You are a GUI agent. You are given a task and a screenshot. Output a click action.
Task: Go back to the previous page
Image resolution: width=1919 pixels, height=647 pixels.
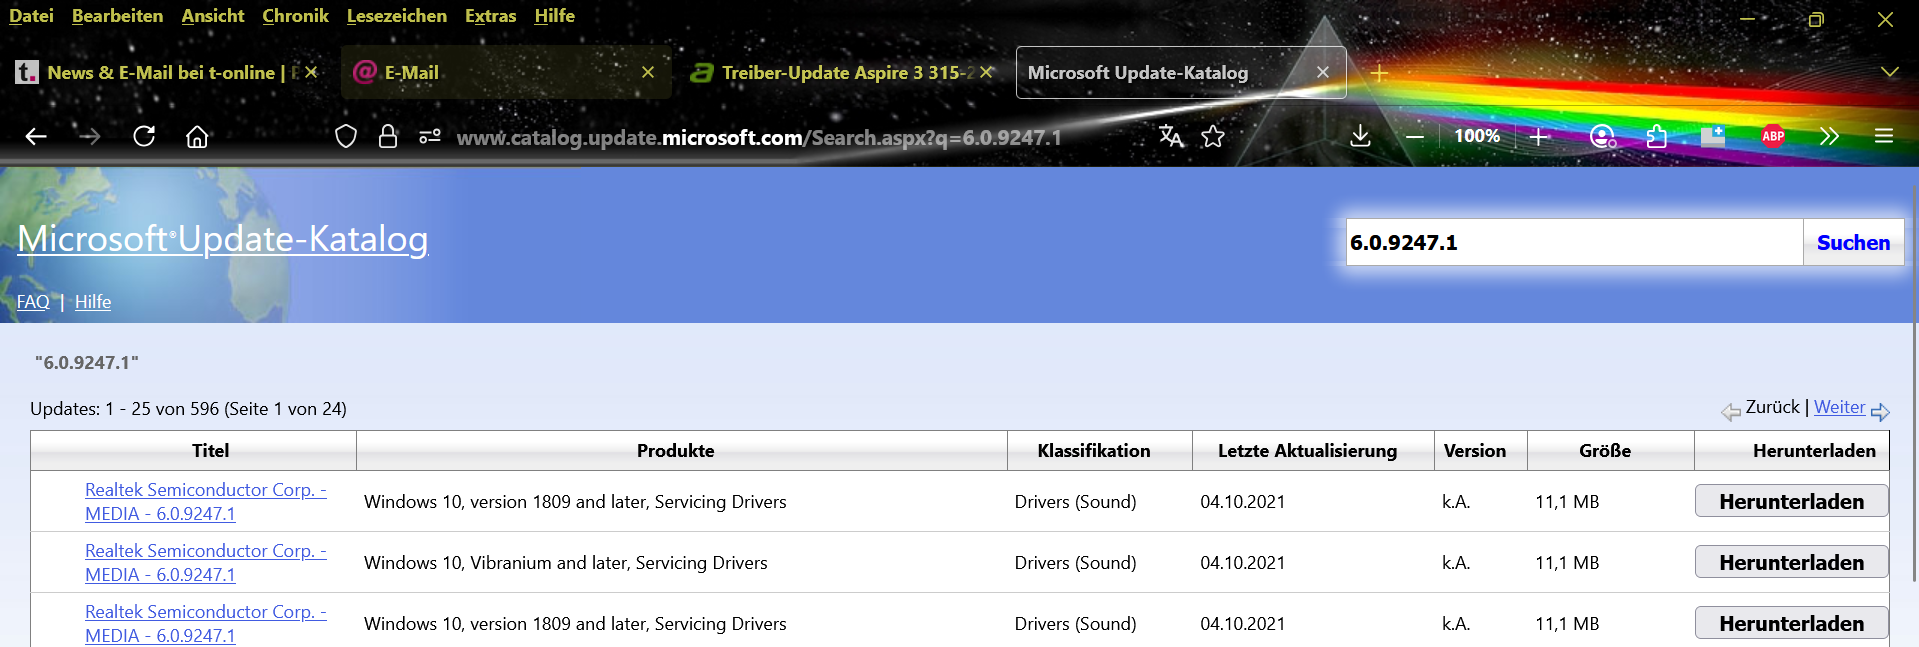click(36, 136)
